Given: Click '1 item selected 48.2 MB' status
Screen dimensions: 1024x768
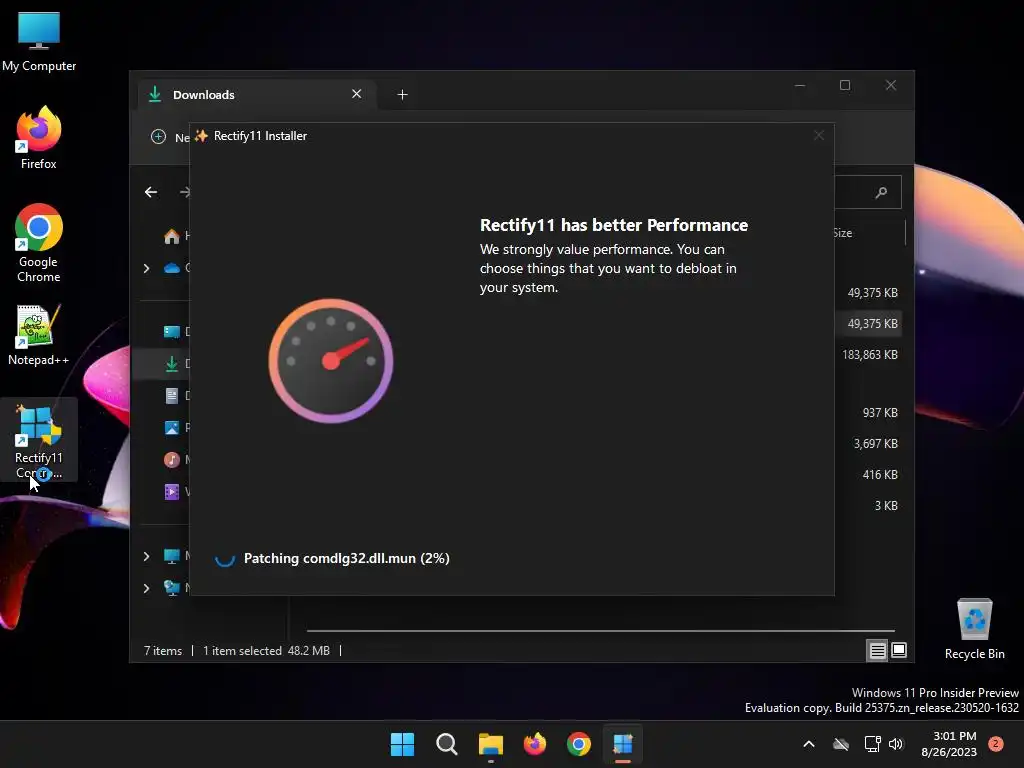Looking at the screenshot, I should coord(266,650).
